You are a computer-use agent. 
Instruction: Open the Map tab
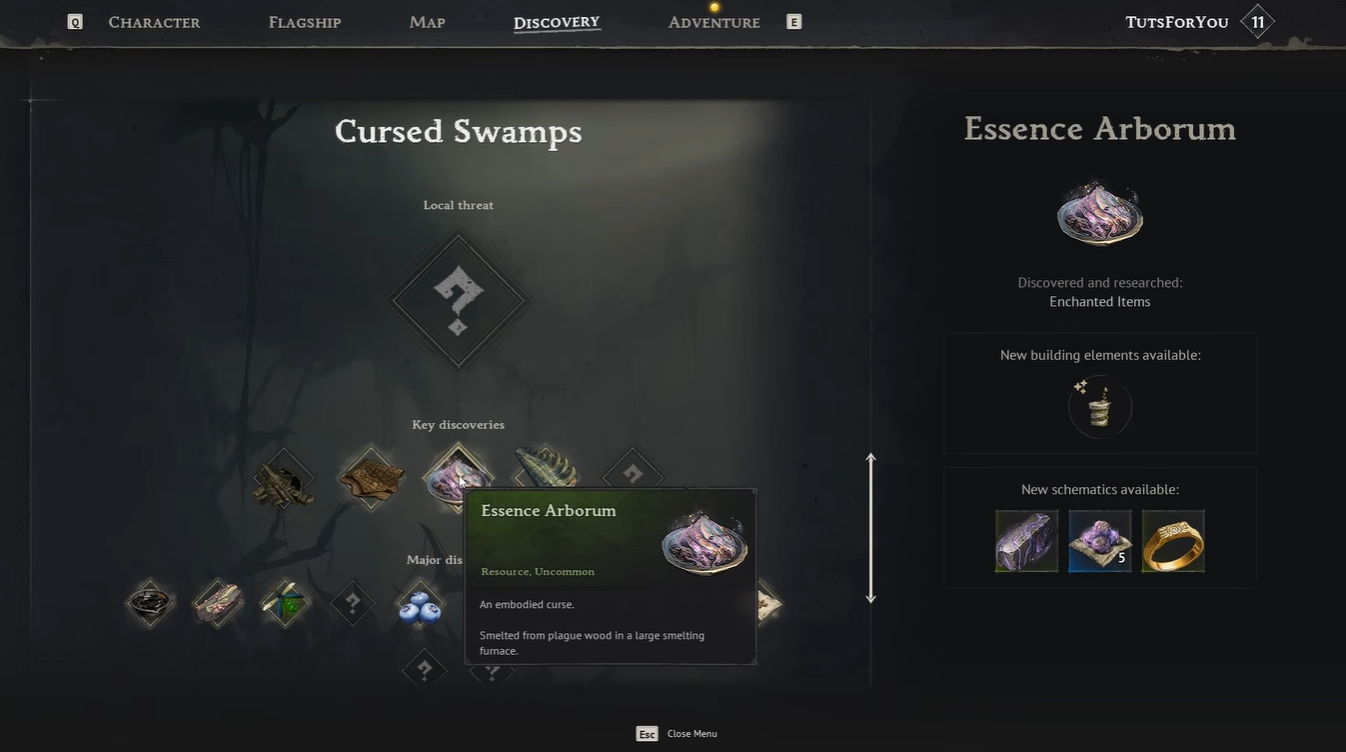pos(427,22)
